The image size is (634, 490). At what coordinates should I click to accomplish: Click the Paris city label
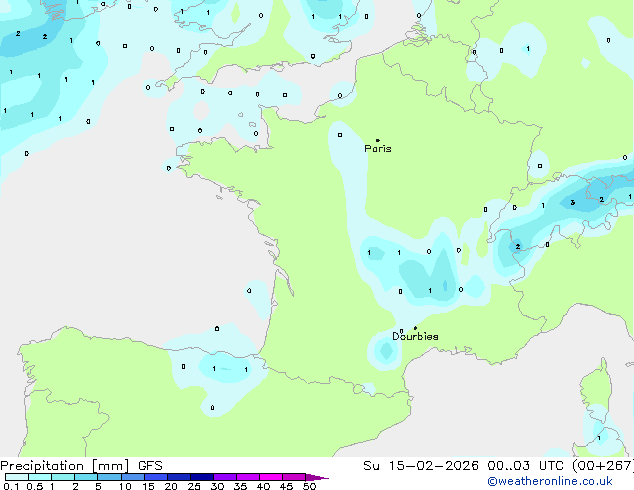click(378, 149)
